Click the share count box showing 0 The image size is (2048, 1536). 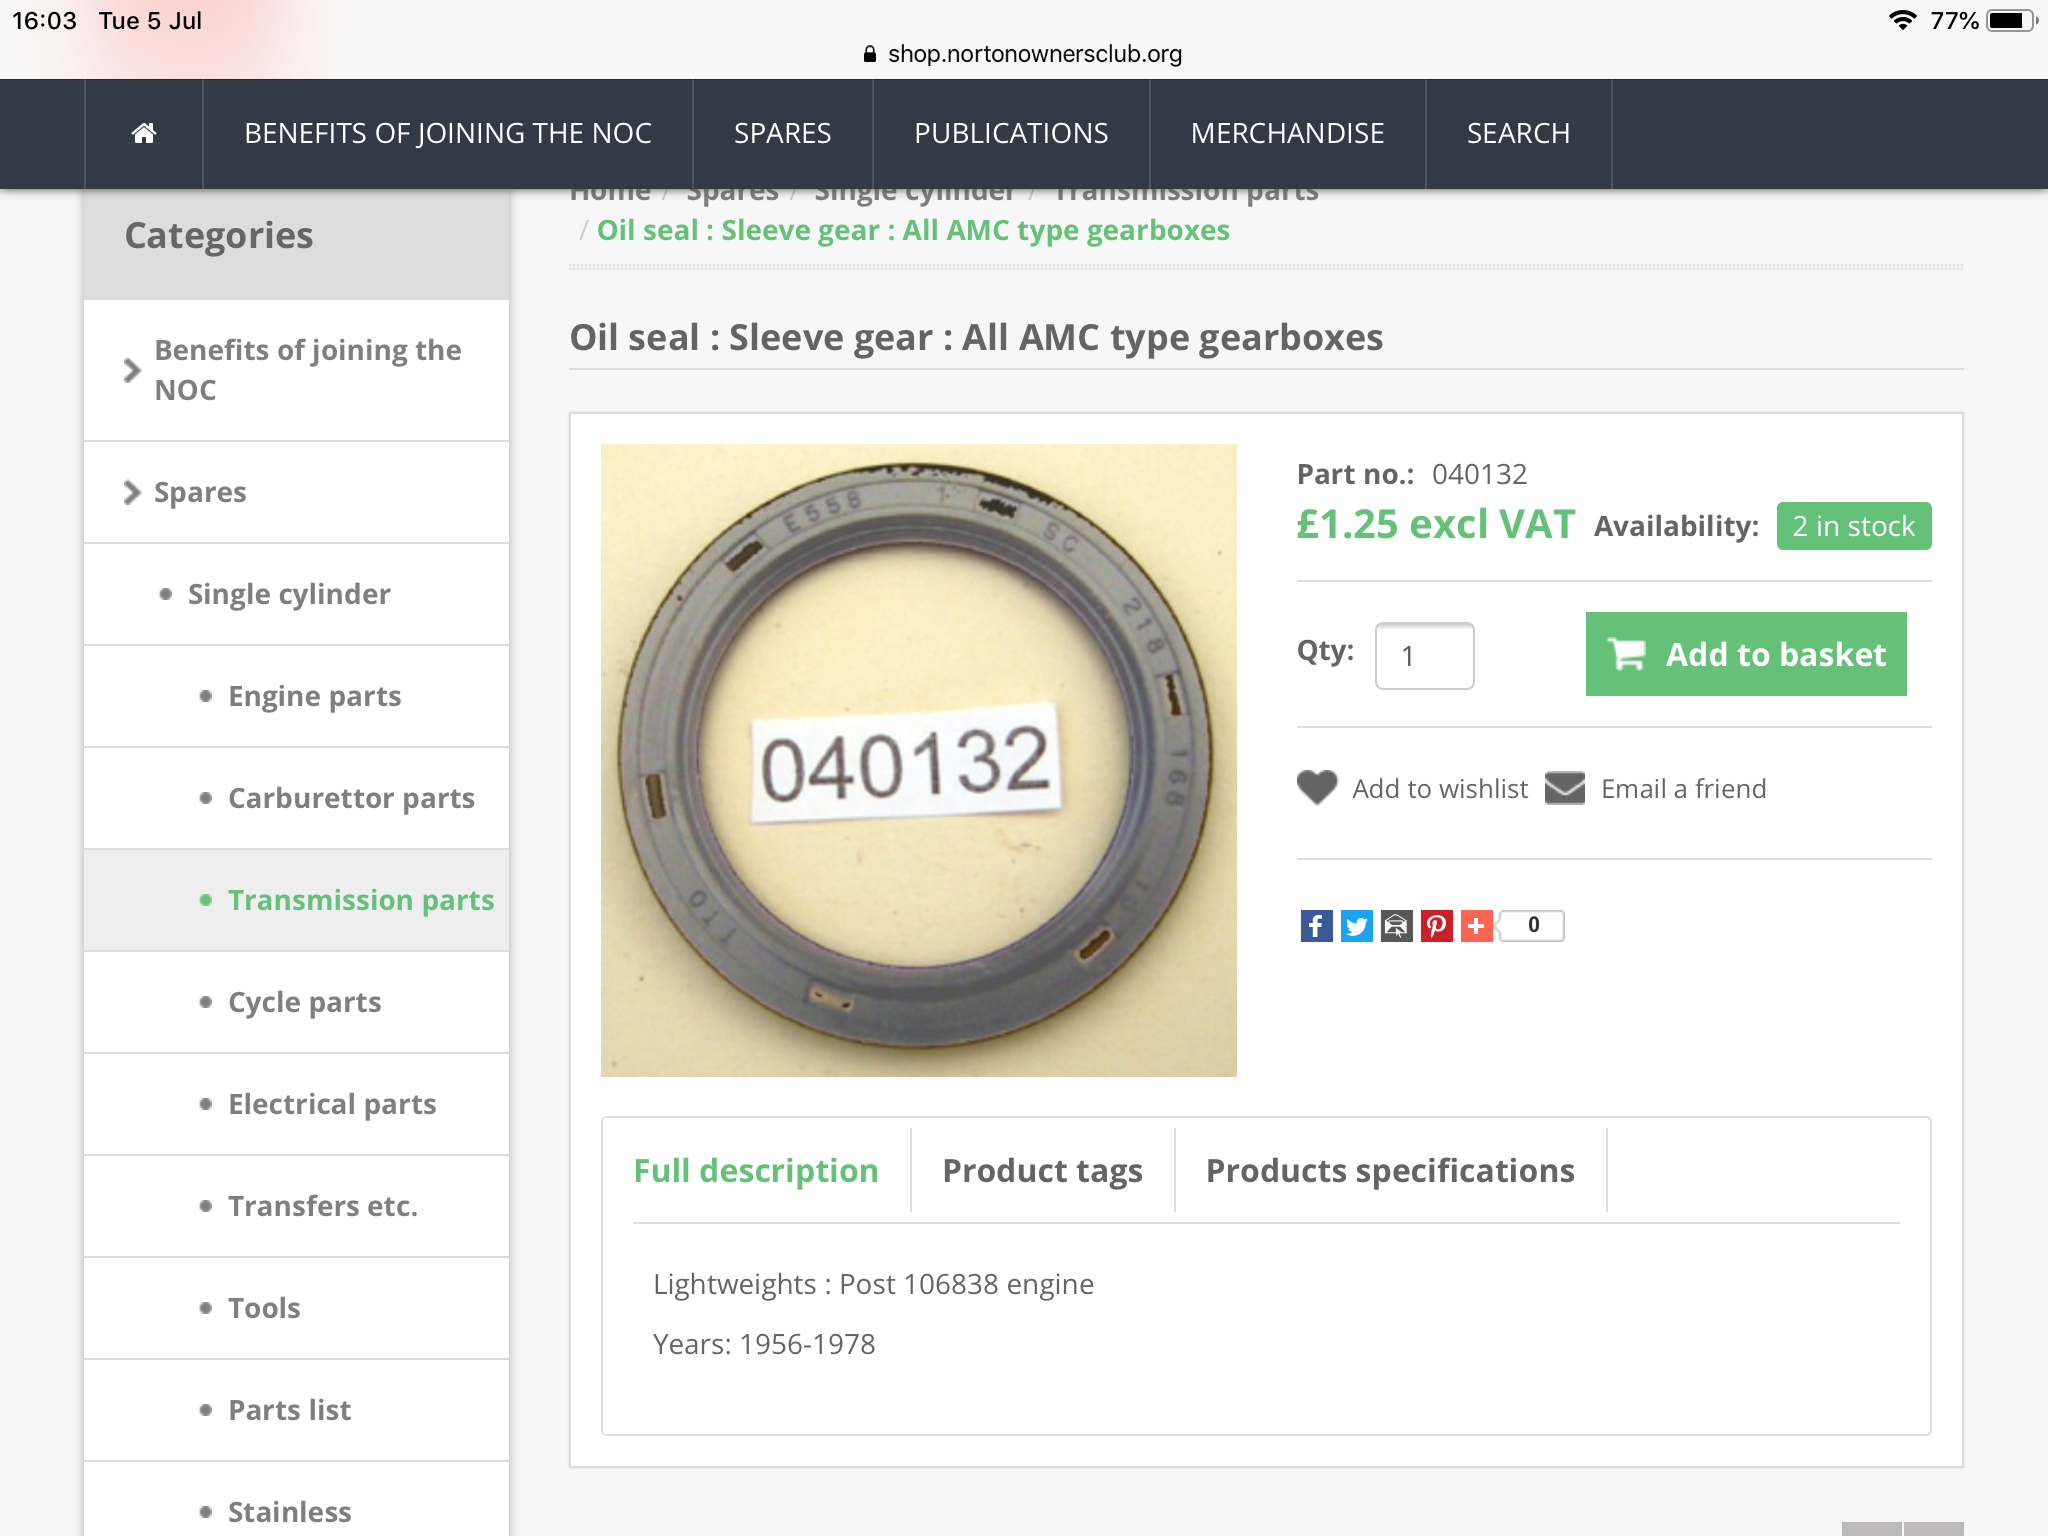(x=1533, y=926)
